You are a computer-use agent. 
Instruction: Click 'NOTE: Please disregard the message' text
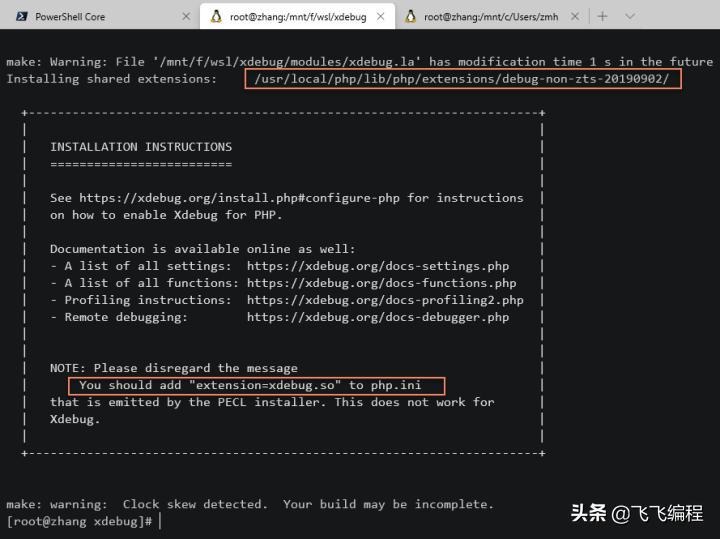(x=174, y=368)
